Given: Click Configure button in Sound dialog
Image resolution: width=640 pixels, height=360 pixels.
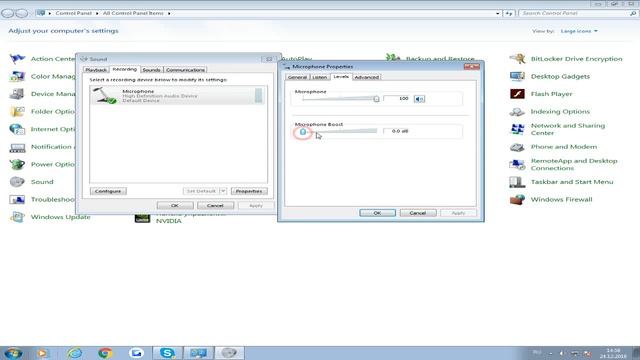Looking at the screenshot, I should click(x=108, y=191).
